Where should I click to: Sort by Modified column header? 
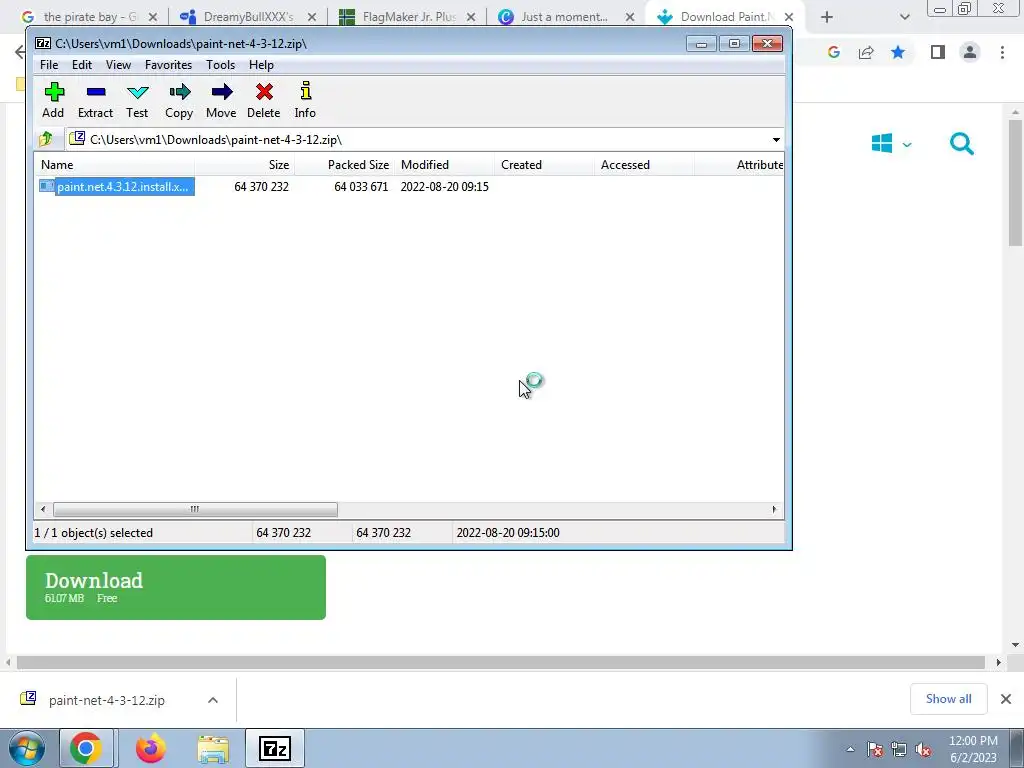[x=445, y=165]
